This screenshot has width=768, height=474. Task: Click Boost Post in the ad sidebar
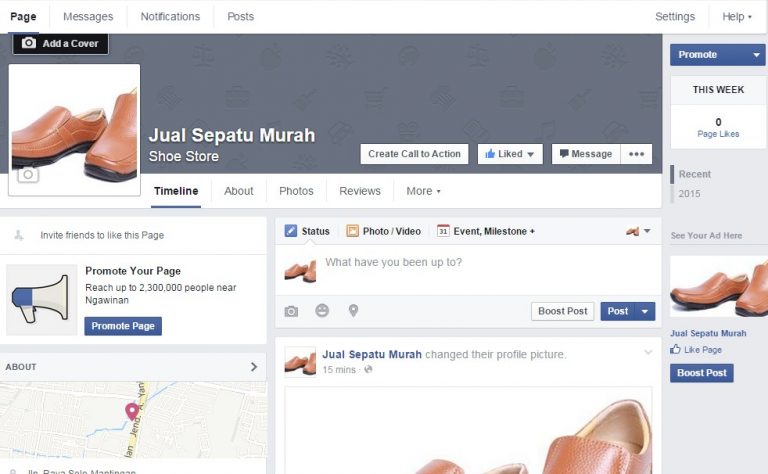(x=702, y=373)
